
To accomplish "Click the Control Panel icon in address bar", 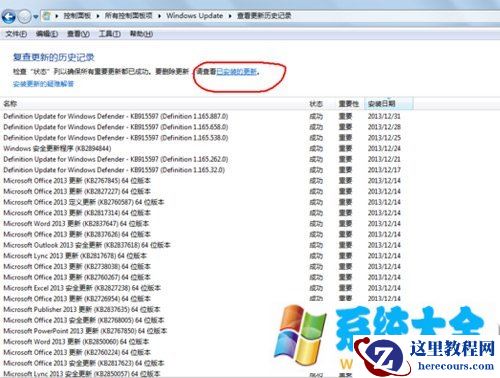I will tap(47, 16).
